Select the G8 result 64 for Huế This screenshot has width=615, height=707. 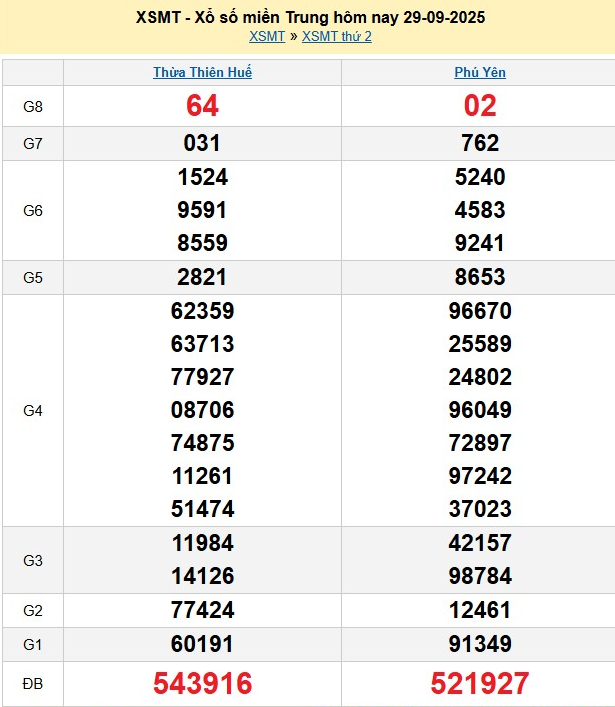coord(202,106)
